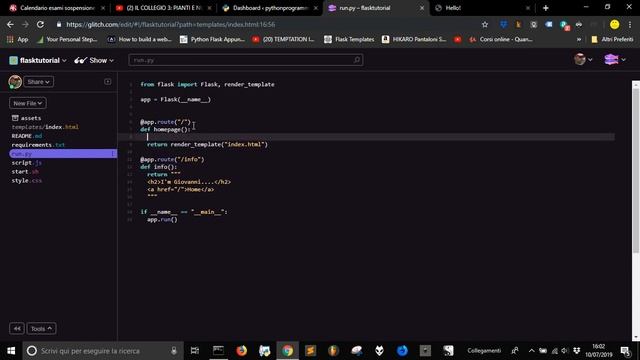Open the New File dropdown
Viewport: 640px width, 360px height.
tap(28, 103)
